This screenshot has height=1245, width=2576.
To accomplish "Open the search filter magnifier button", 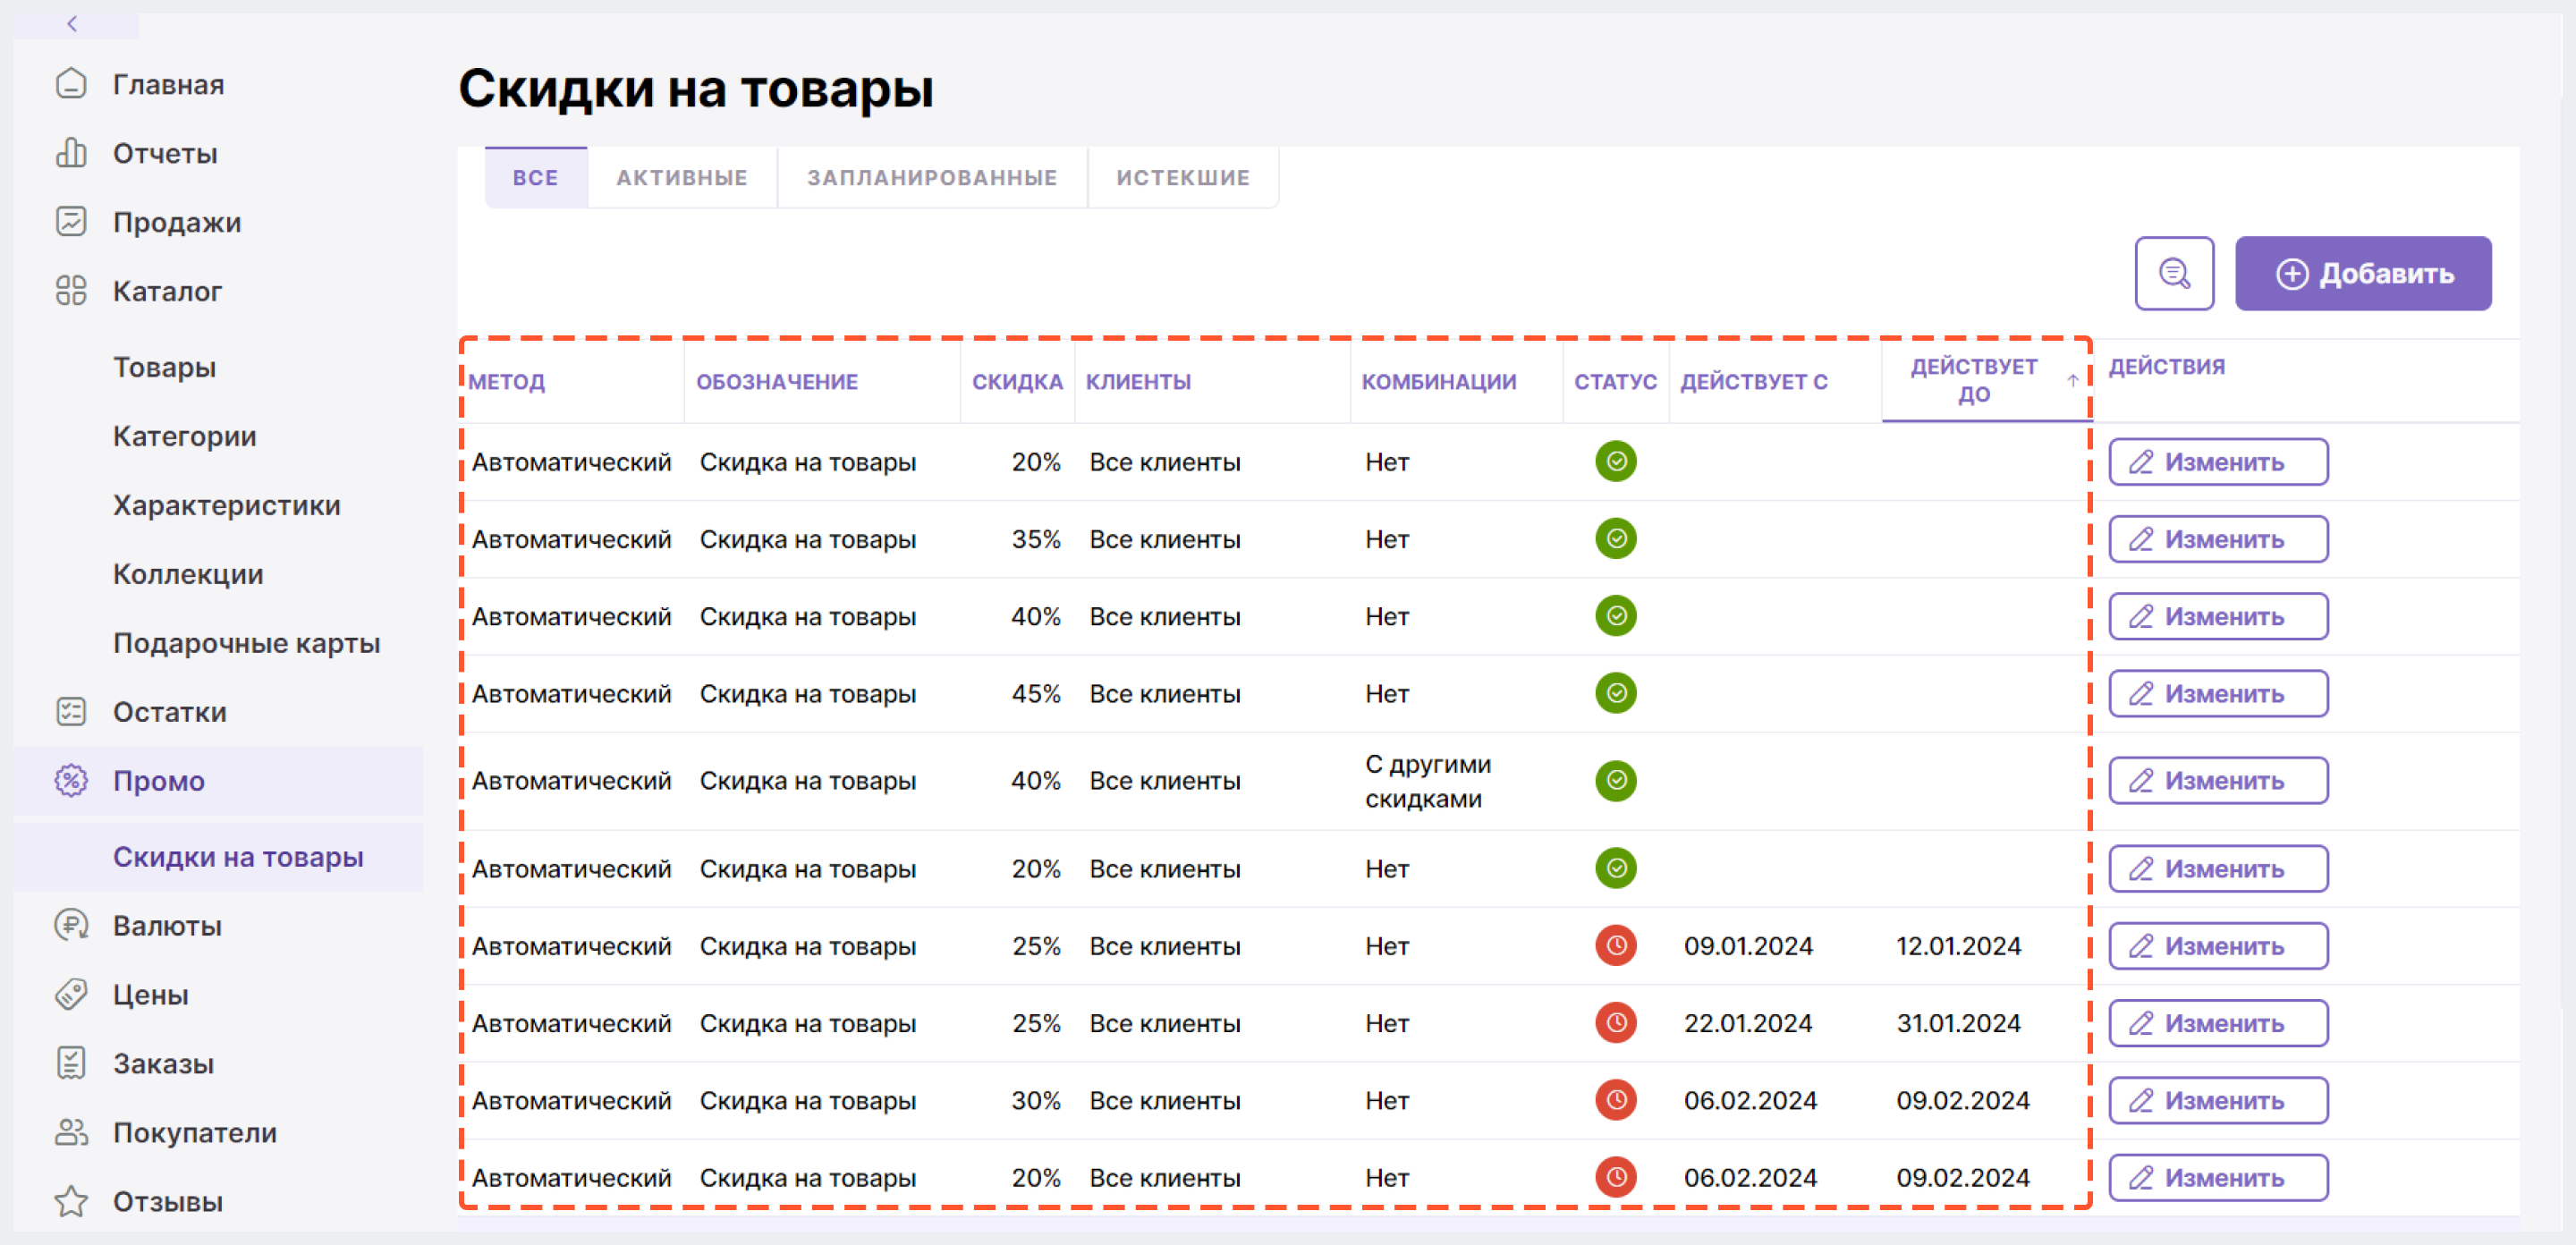I will (2174, 273).
